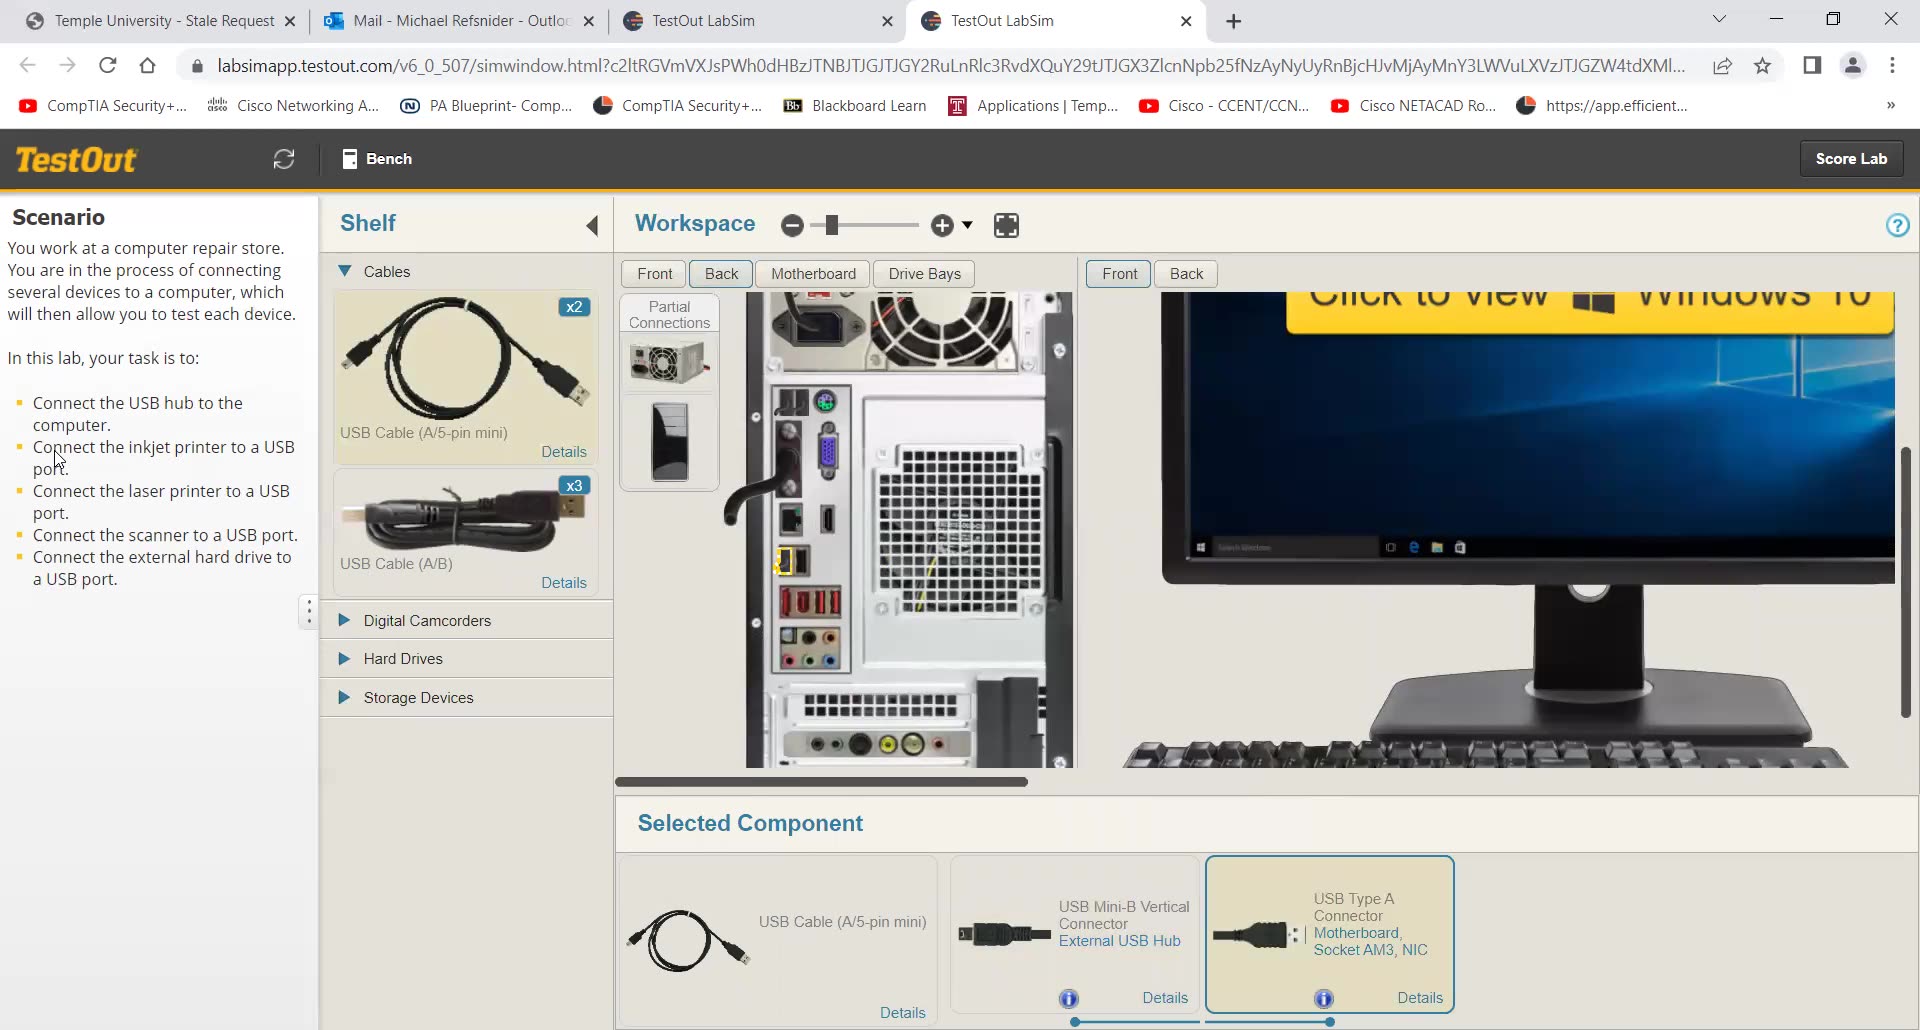Click info icon for USB Mini-B Vertical Connector

1069,998
